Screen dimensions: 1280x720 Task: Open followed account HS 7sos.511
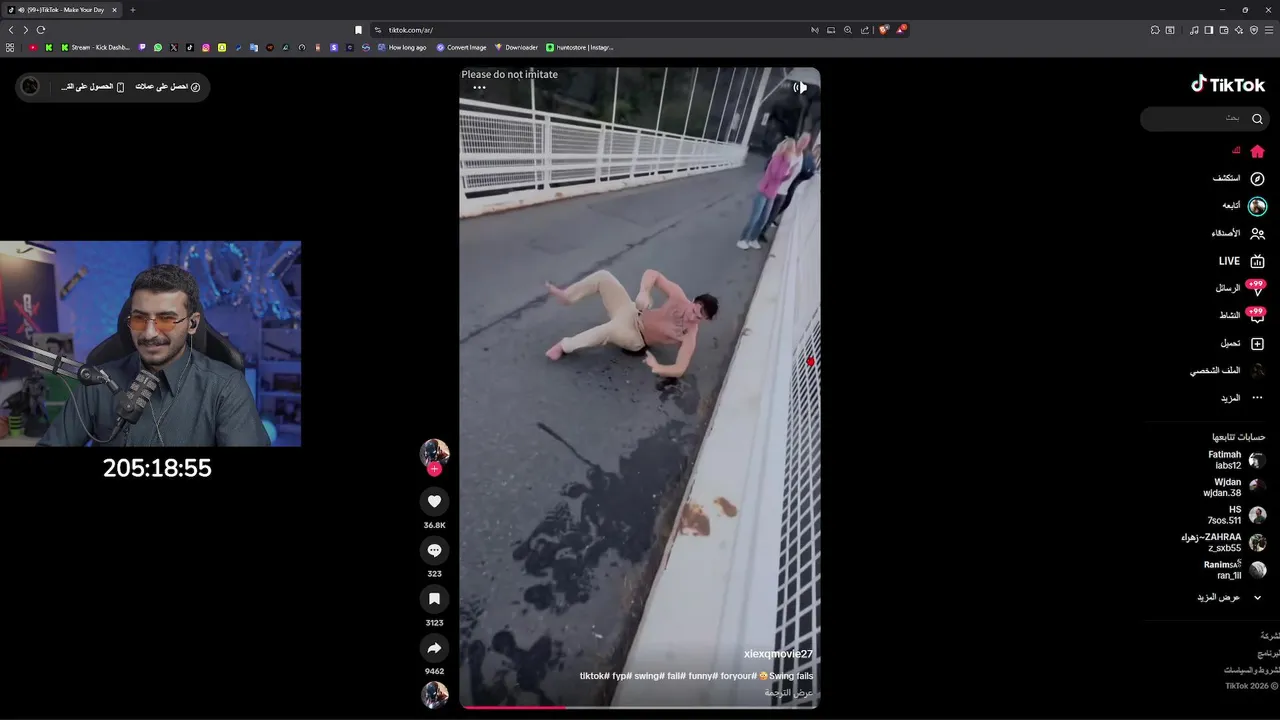(x=1237, y=515)
